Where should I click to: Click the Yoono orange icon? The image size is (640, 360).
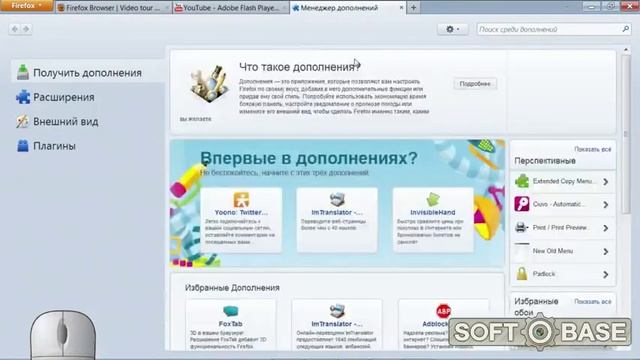coord(241,200)
